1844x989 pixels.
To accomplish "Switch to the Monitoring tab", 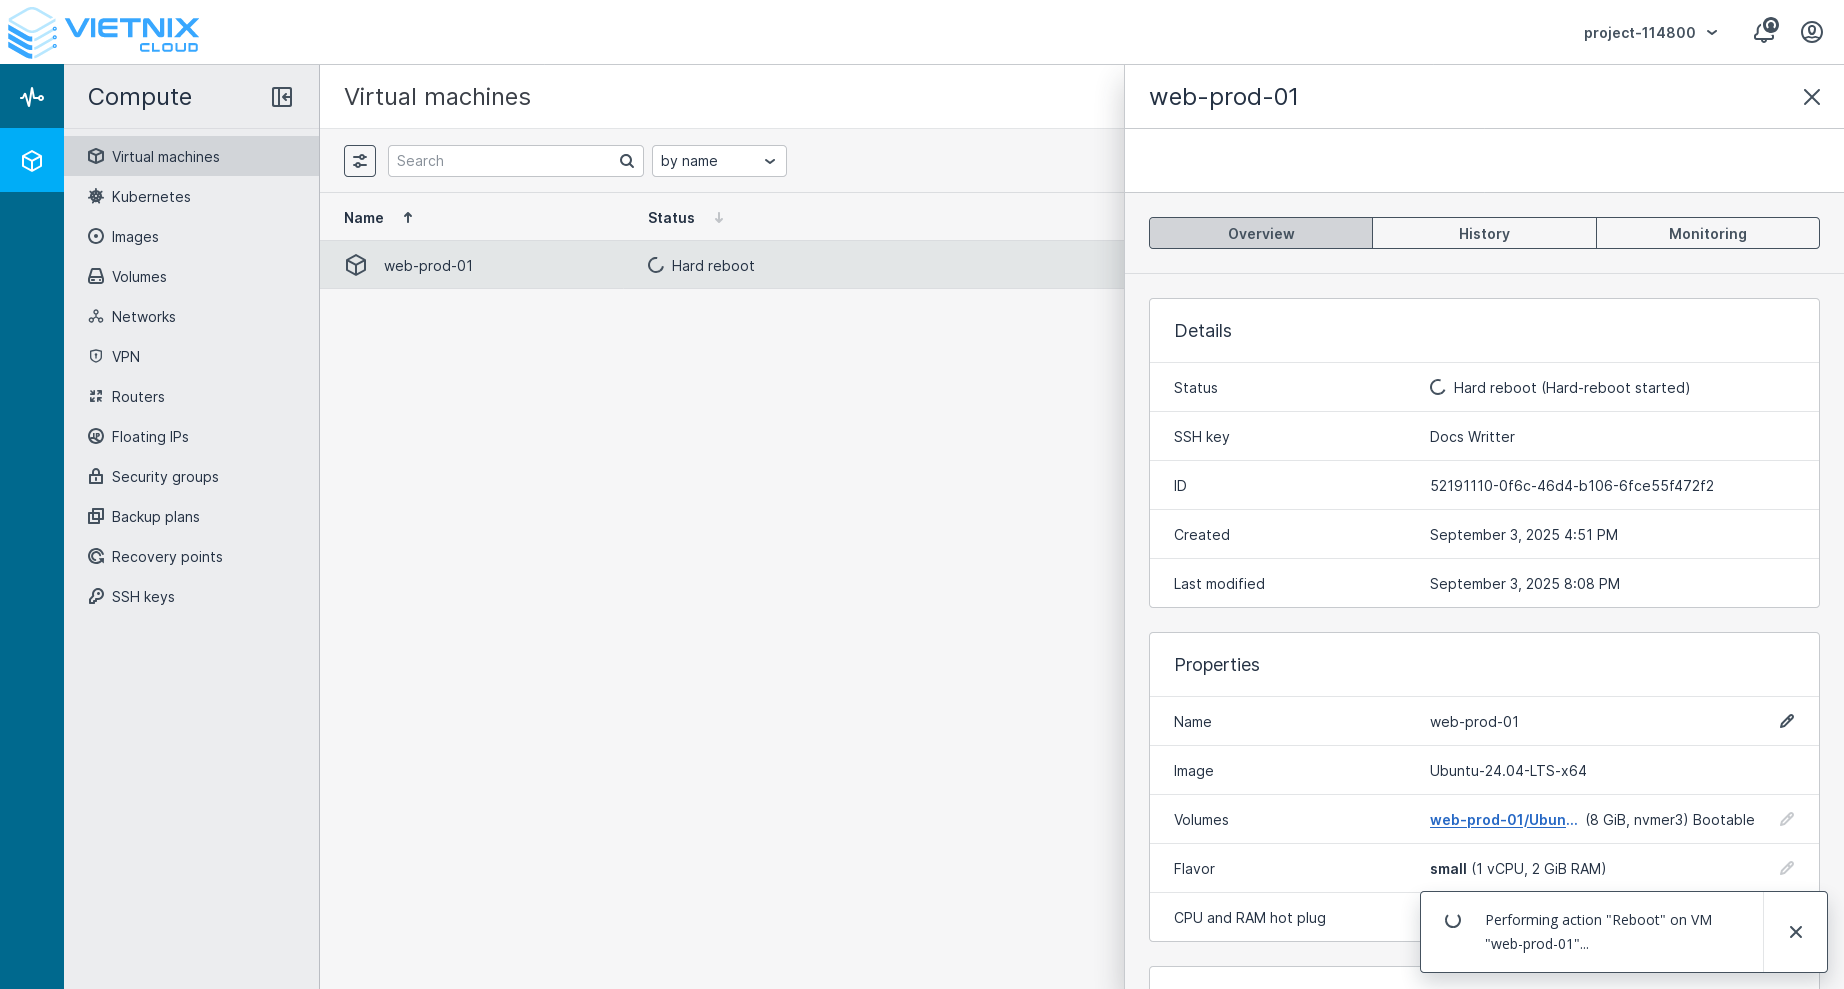I will (x=1707, y=233).
